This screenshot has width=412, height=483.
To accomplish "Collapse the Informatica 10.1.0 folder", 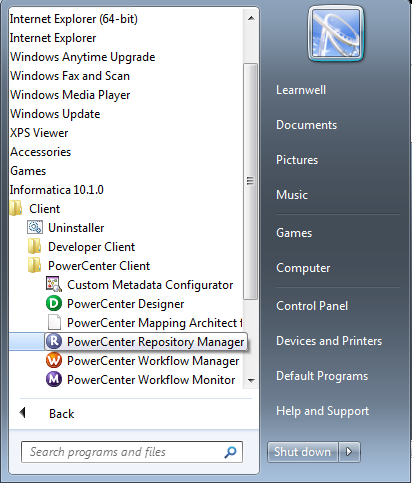I will pyautogui.click(x=57, y=190).
